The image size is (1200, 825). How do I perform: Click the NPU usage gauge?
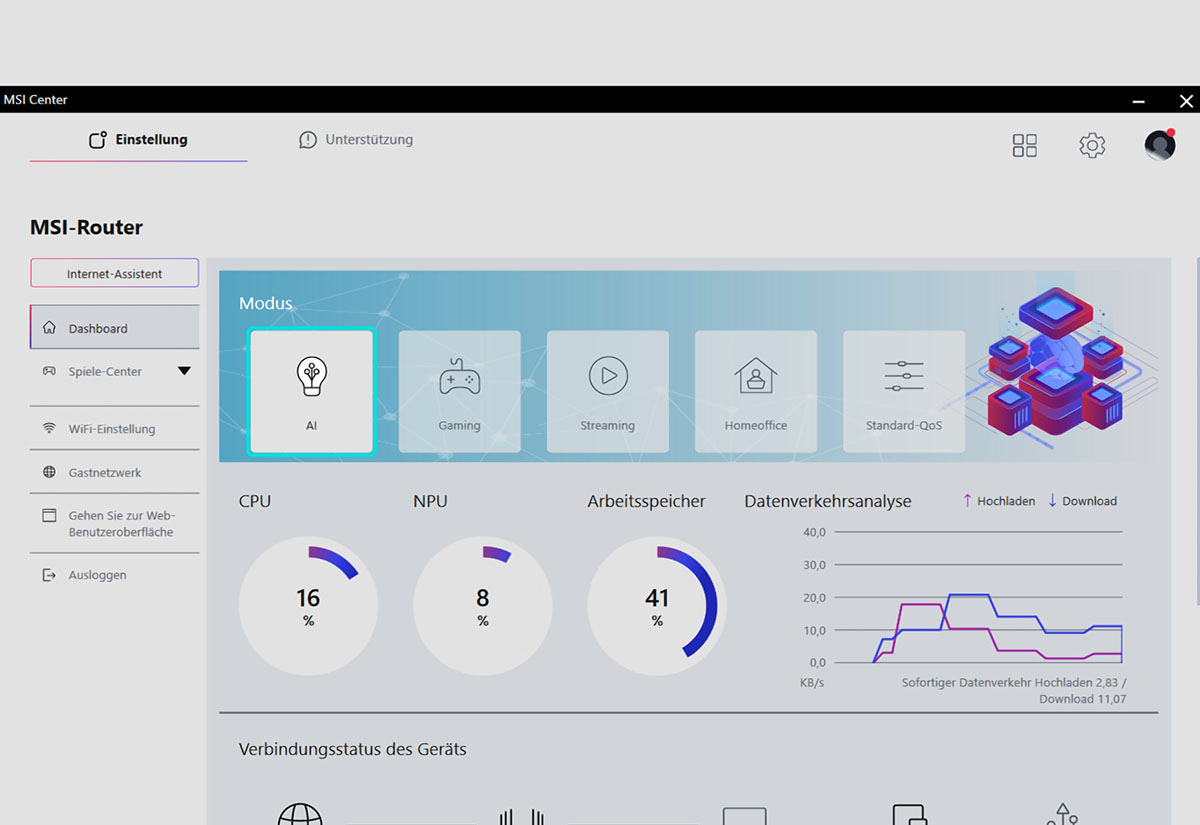(x=482, y=606)
